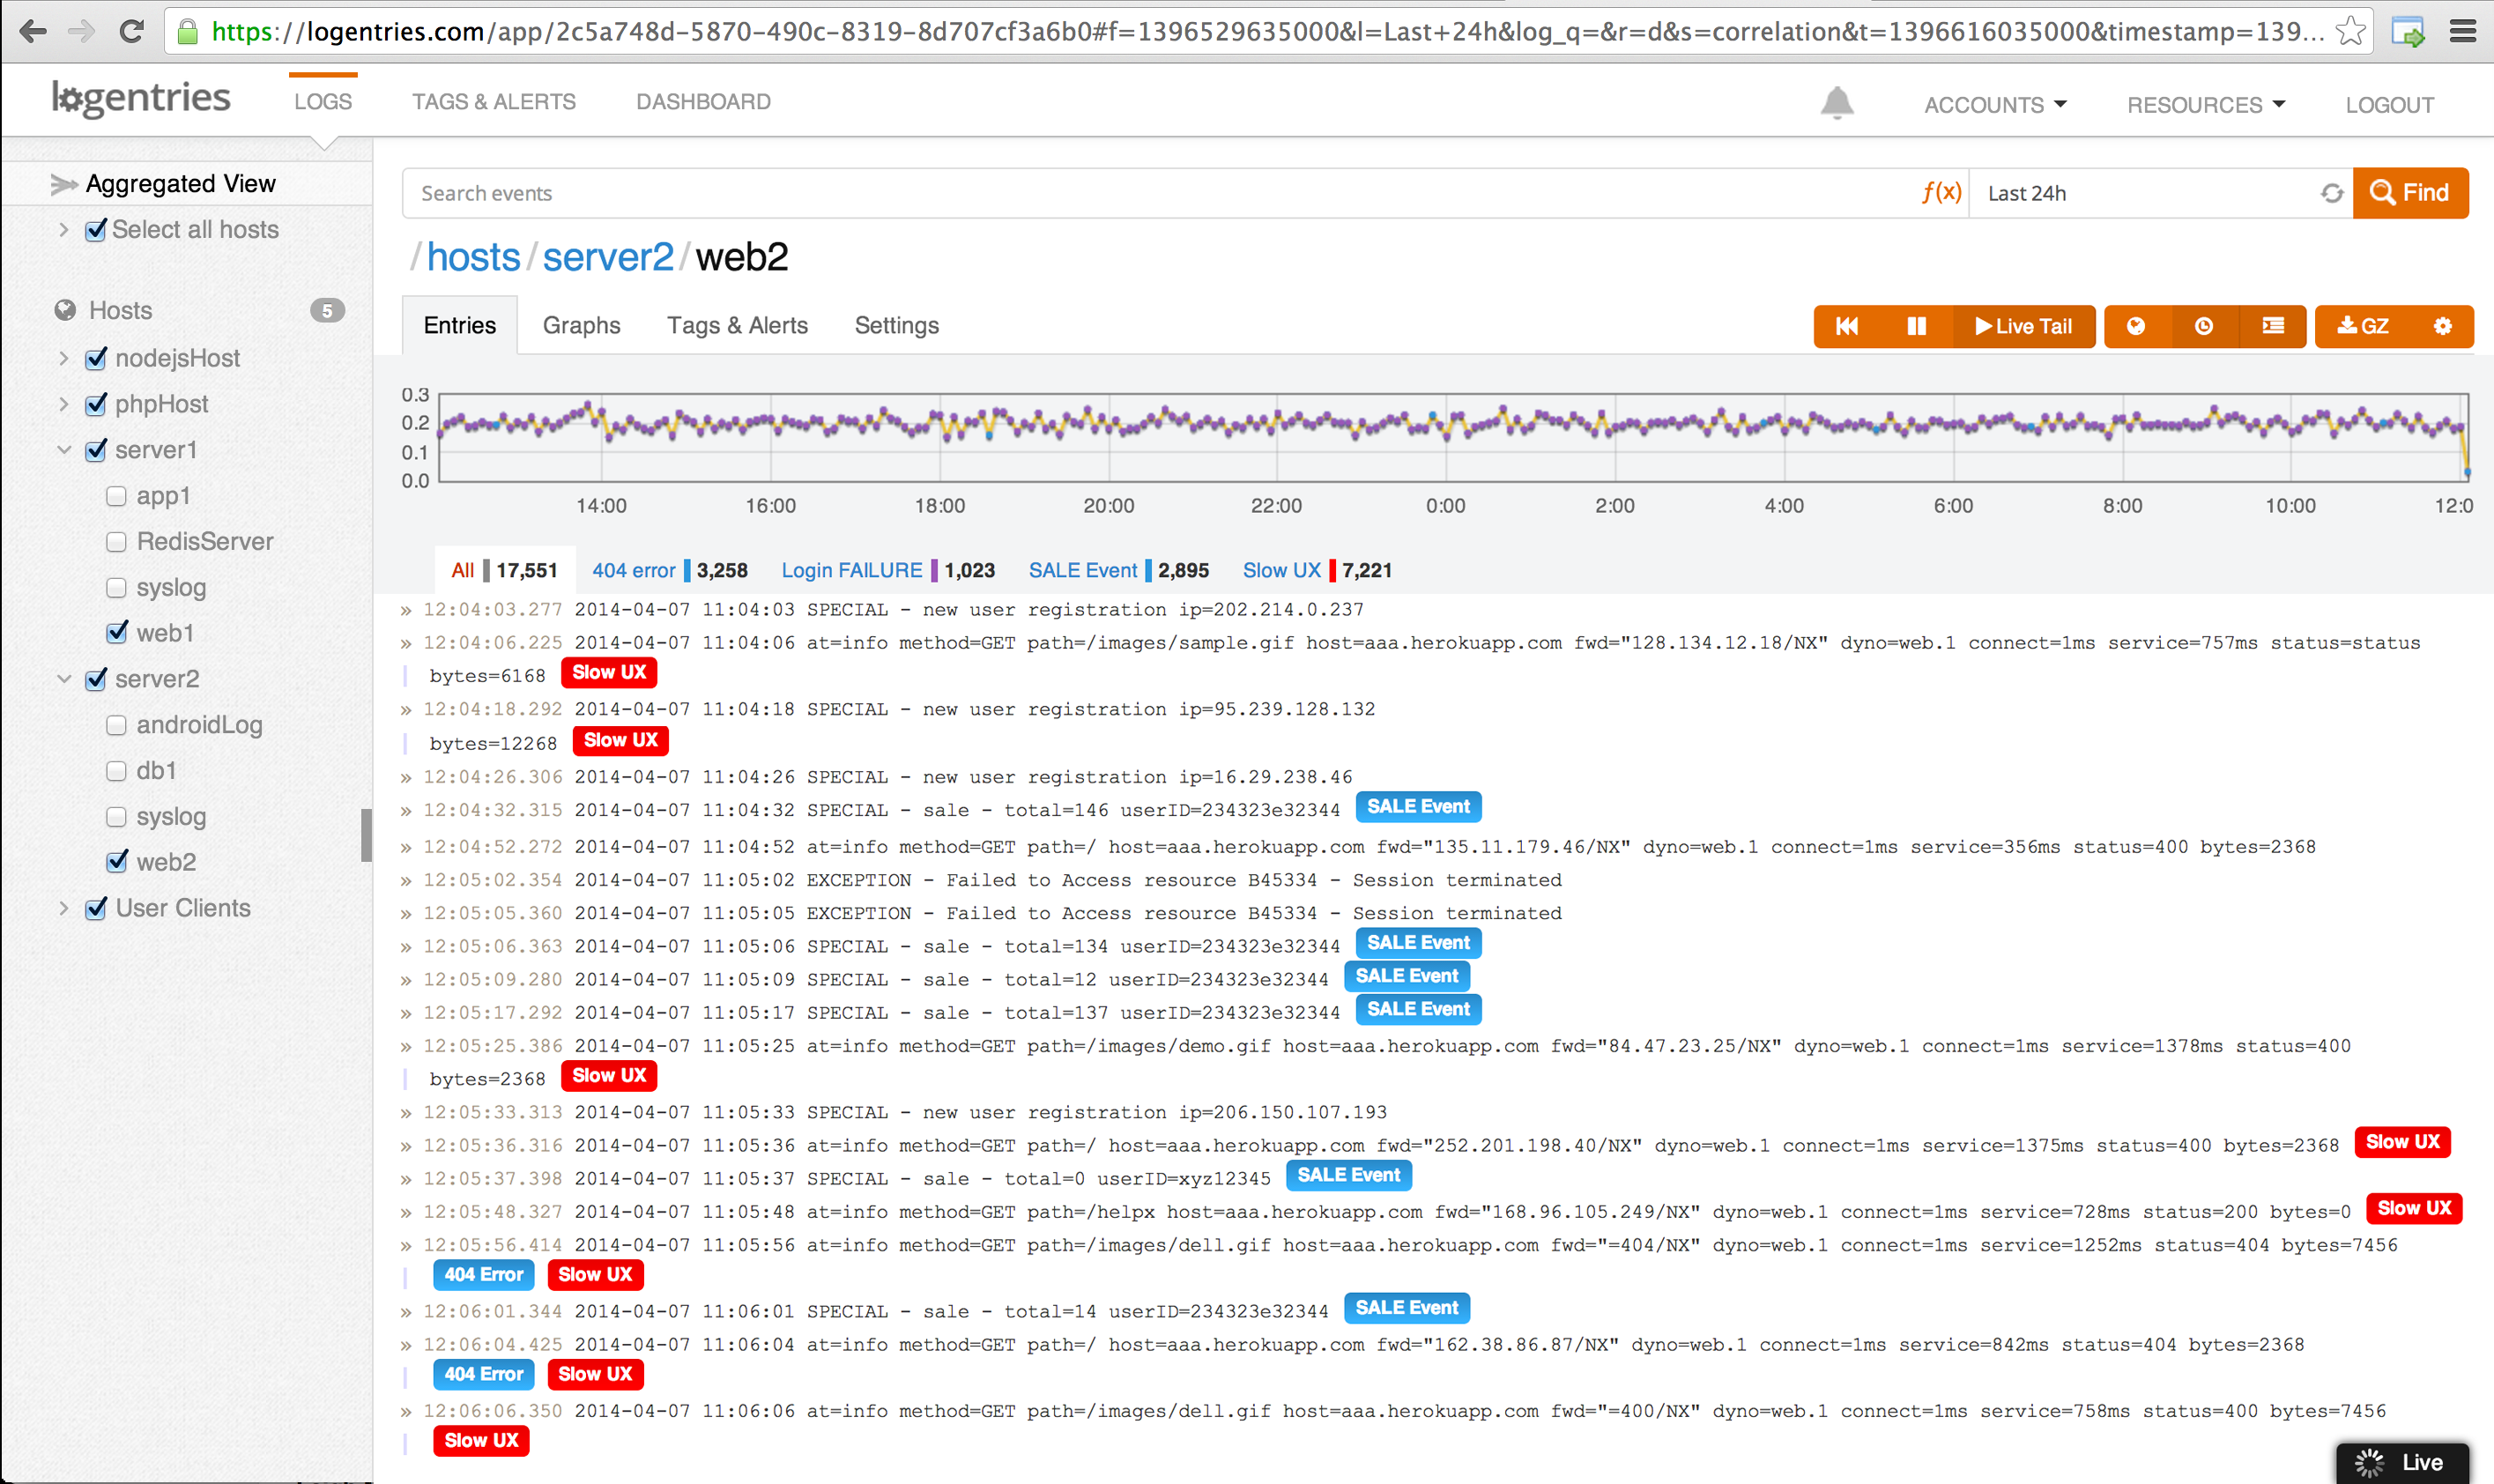
Task: Uncheck the web2 log checkbox
Action: 117,862
